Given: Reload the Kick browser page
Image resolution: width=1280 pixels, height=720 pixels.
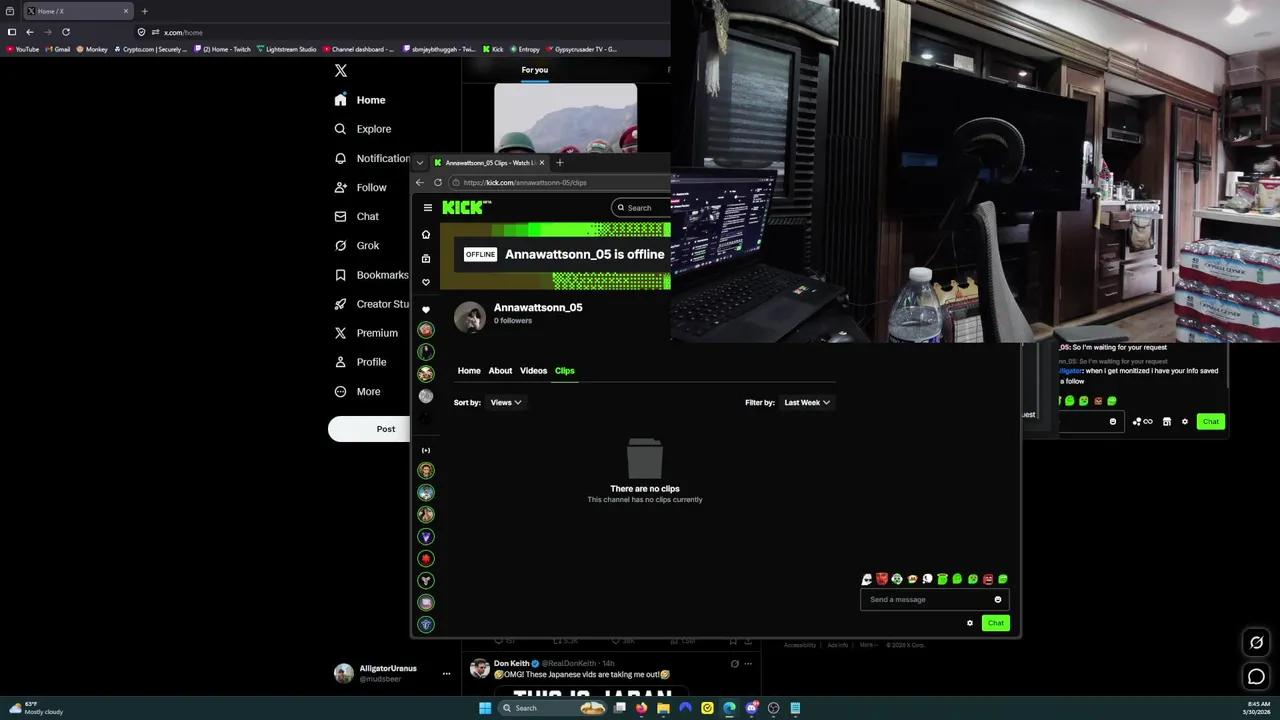Looking at the screenshot, I should pyautogui.click(x=438, y=183).
